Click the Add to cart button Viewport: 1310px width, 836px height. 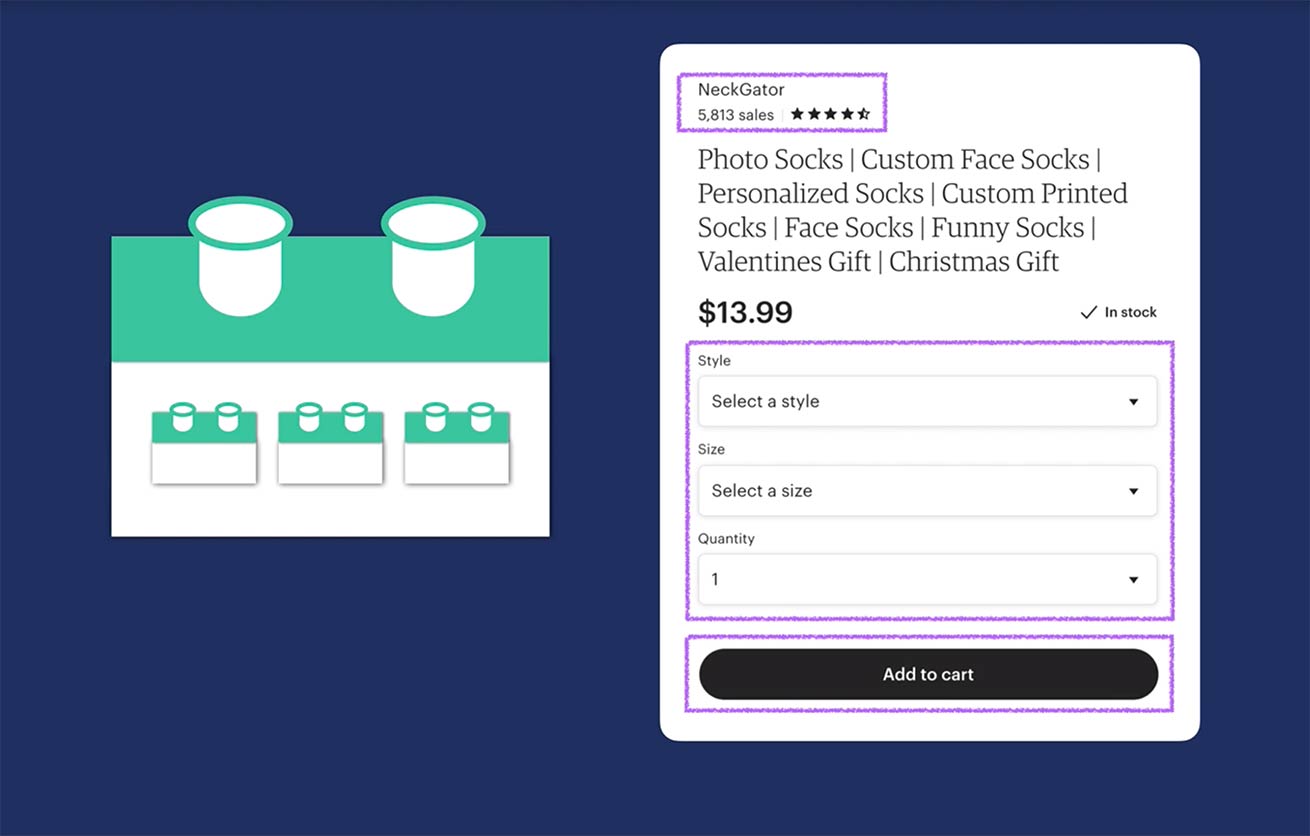(x=928, y=674)
